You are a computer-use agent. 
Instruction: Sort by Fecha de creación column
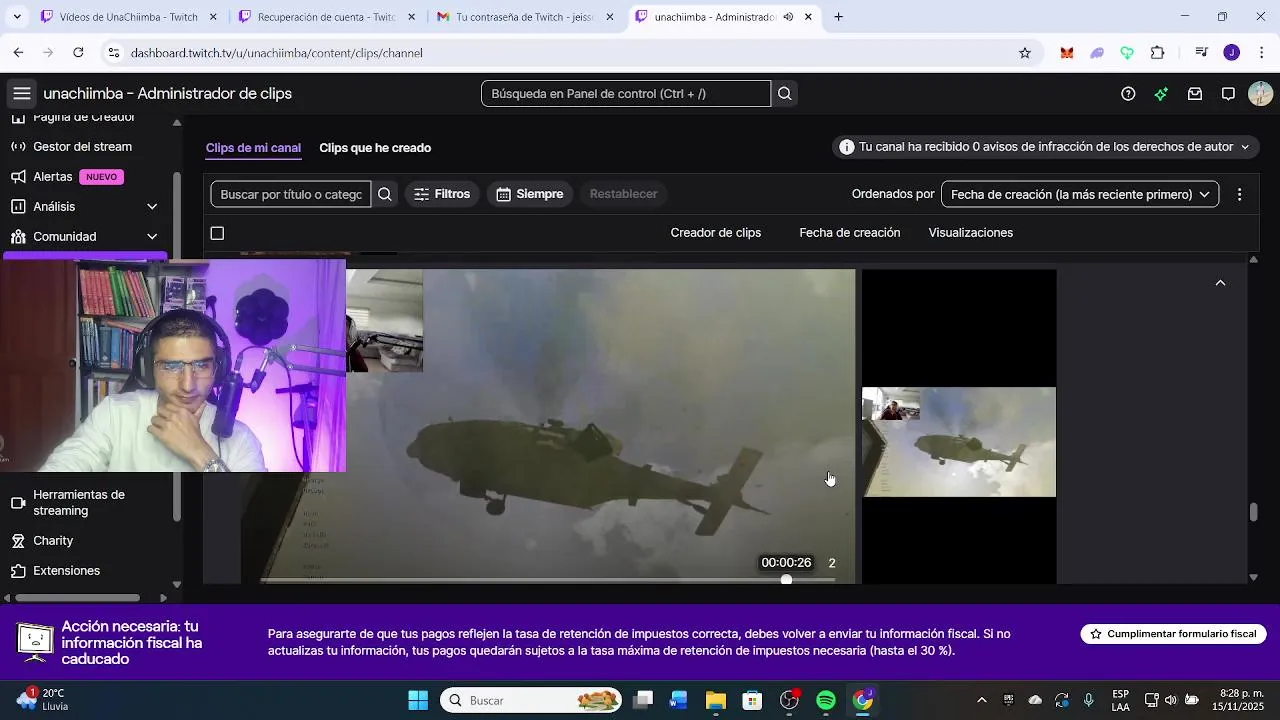tap(850, 233)
